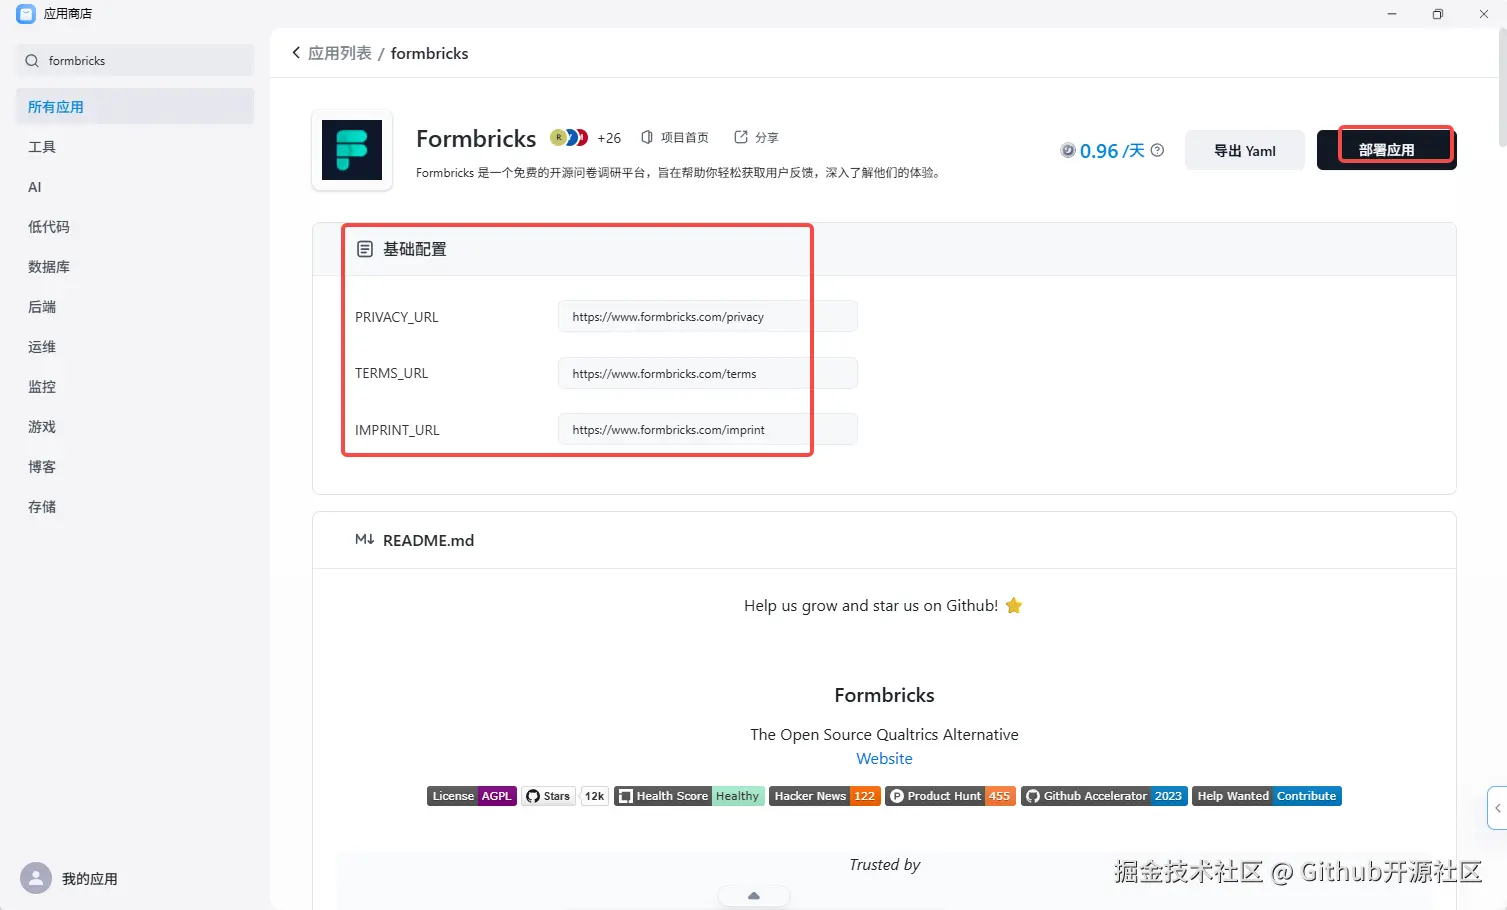Click the README.md markdown icon

365,540
